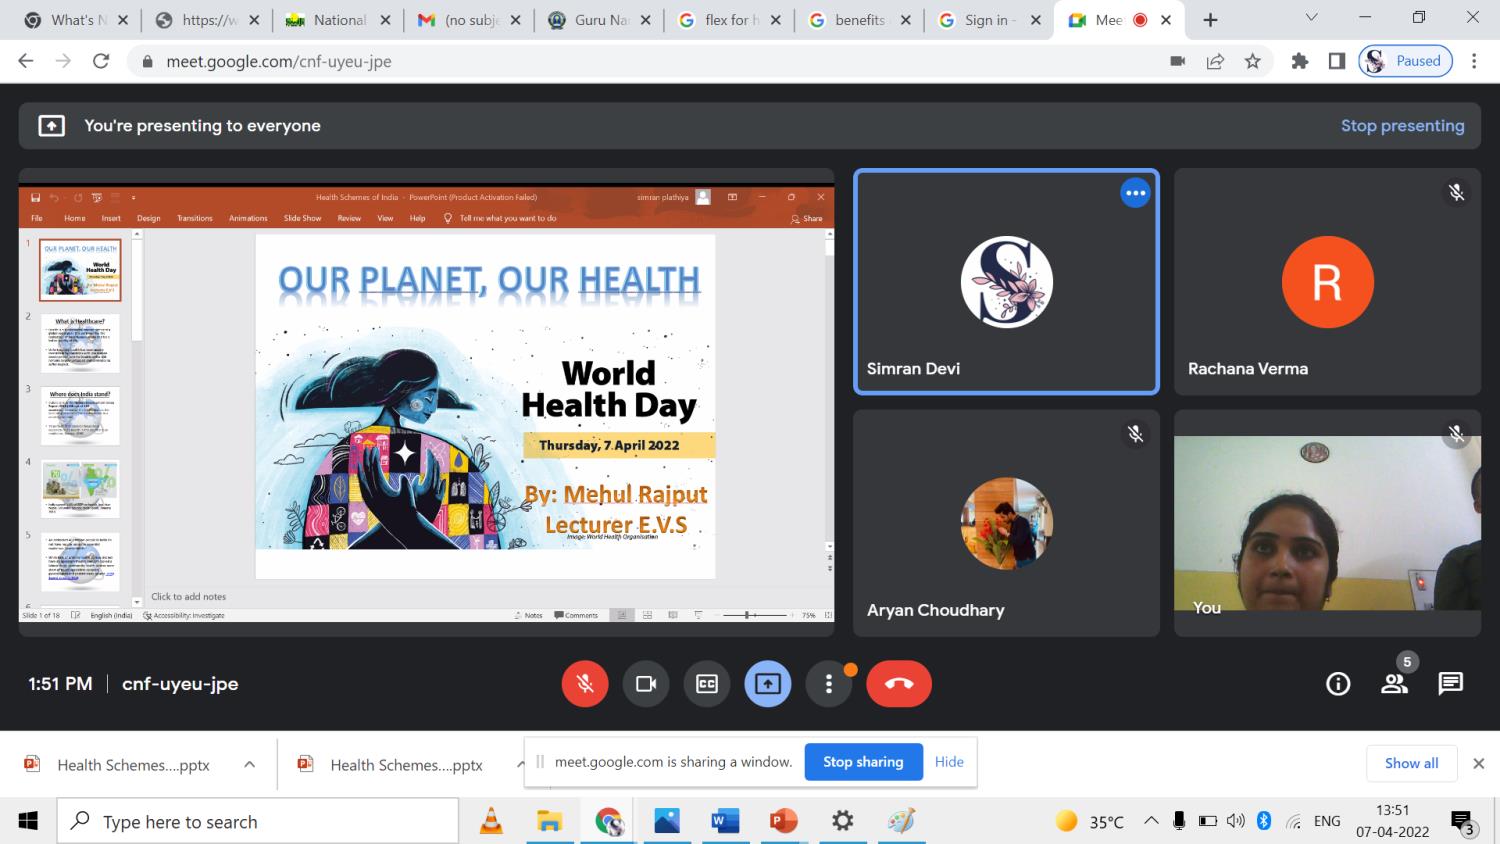The image size is (1500, 844).
Task: Click Show all downloads button
Action: tap(1411, 763)
